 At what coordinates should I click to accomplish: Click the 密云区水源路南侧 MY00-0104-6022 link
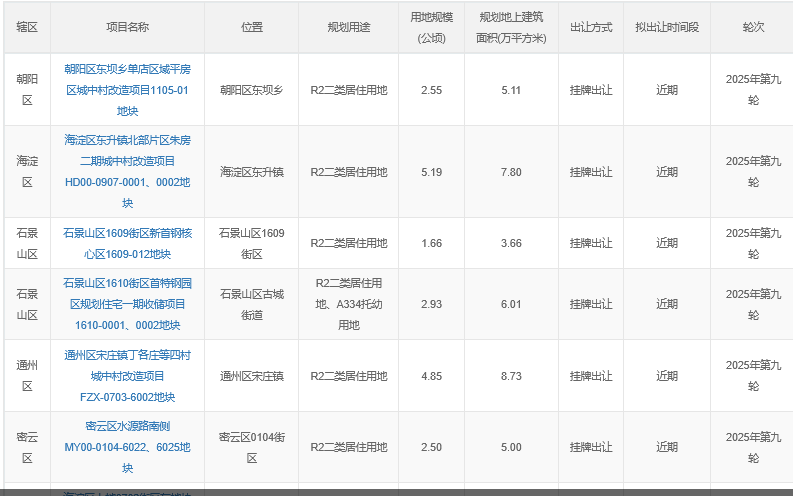pyautogui.click(x=127, y=447)
